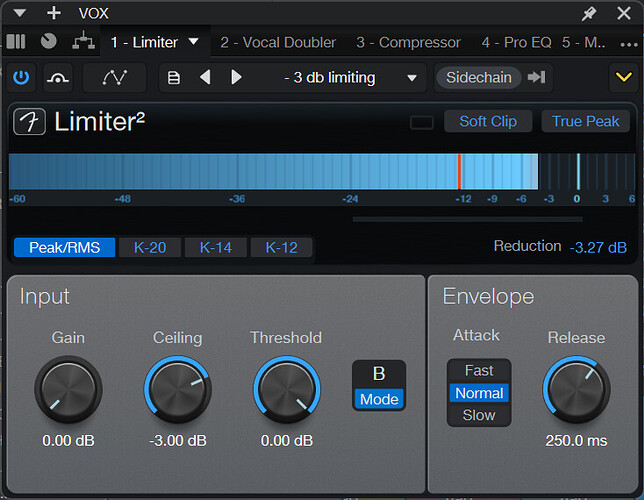Select K-12 meter mode
Screen dimensions: 644x500
click(x=281, y=247)
